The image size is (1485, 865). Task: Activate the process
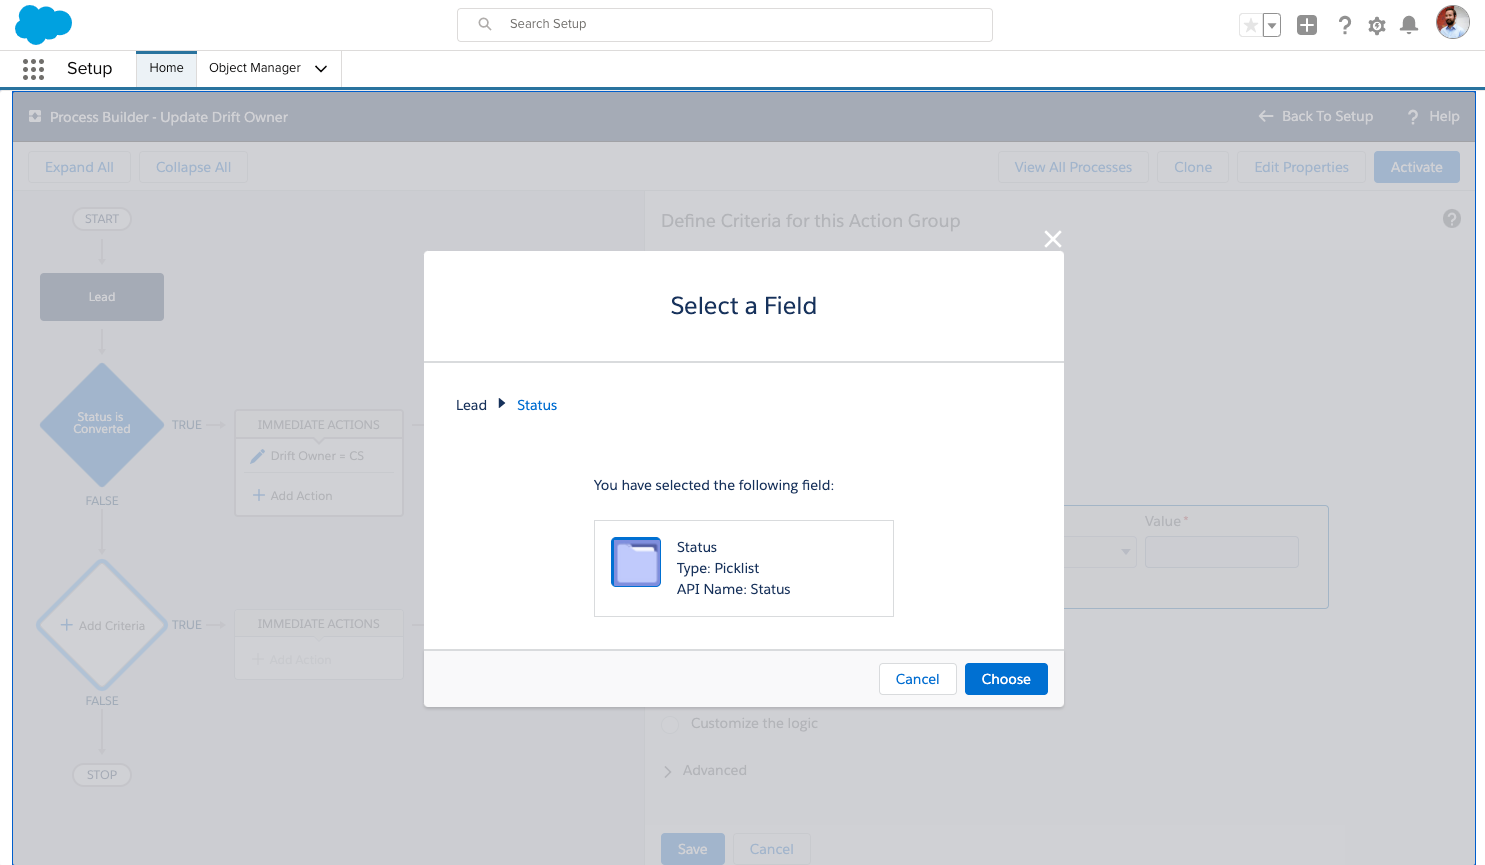coord(1416,167)
